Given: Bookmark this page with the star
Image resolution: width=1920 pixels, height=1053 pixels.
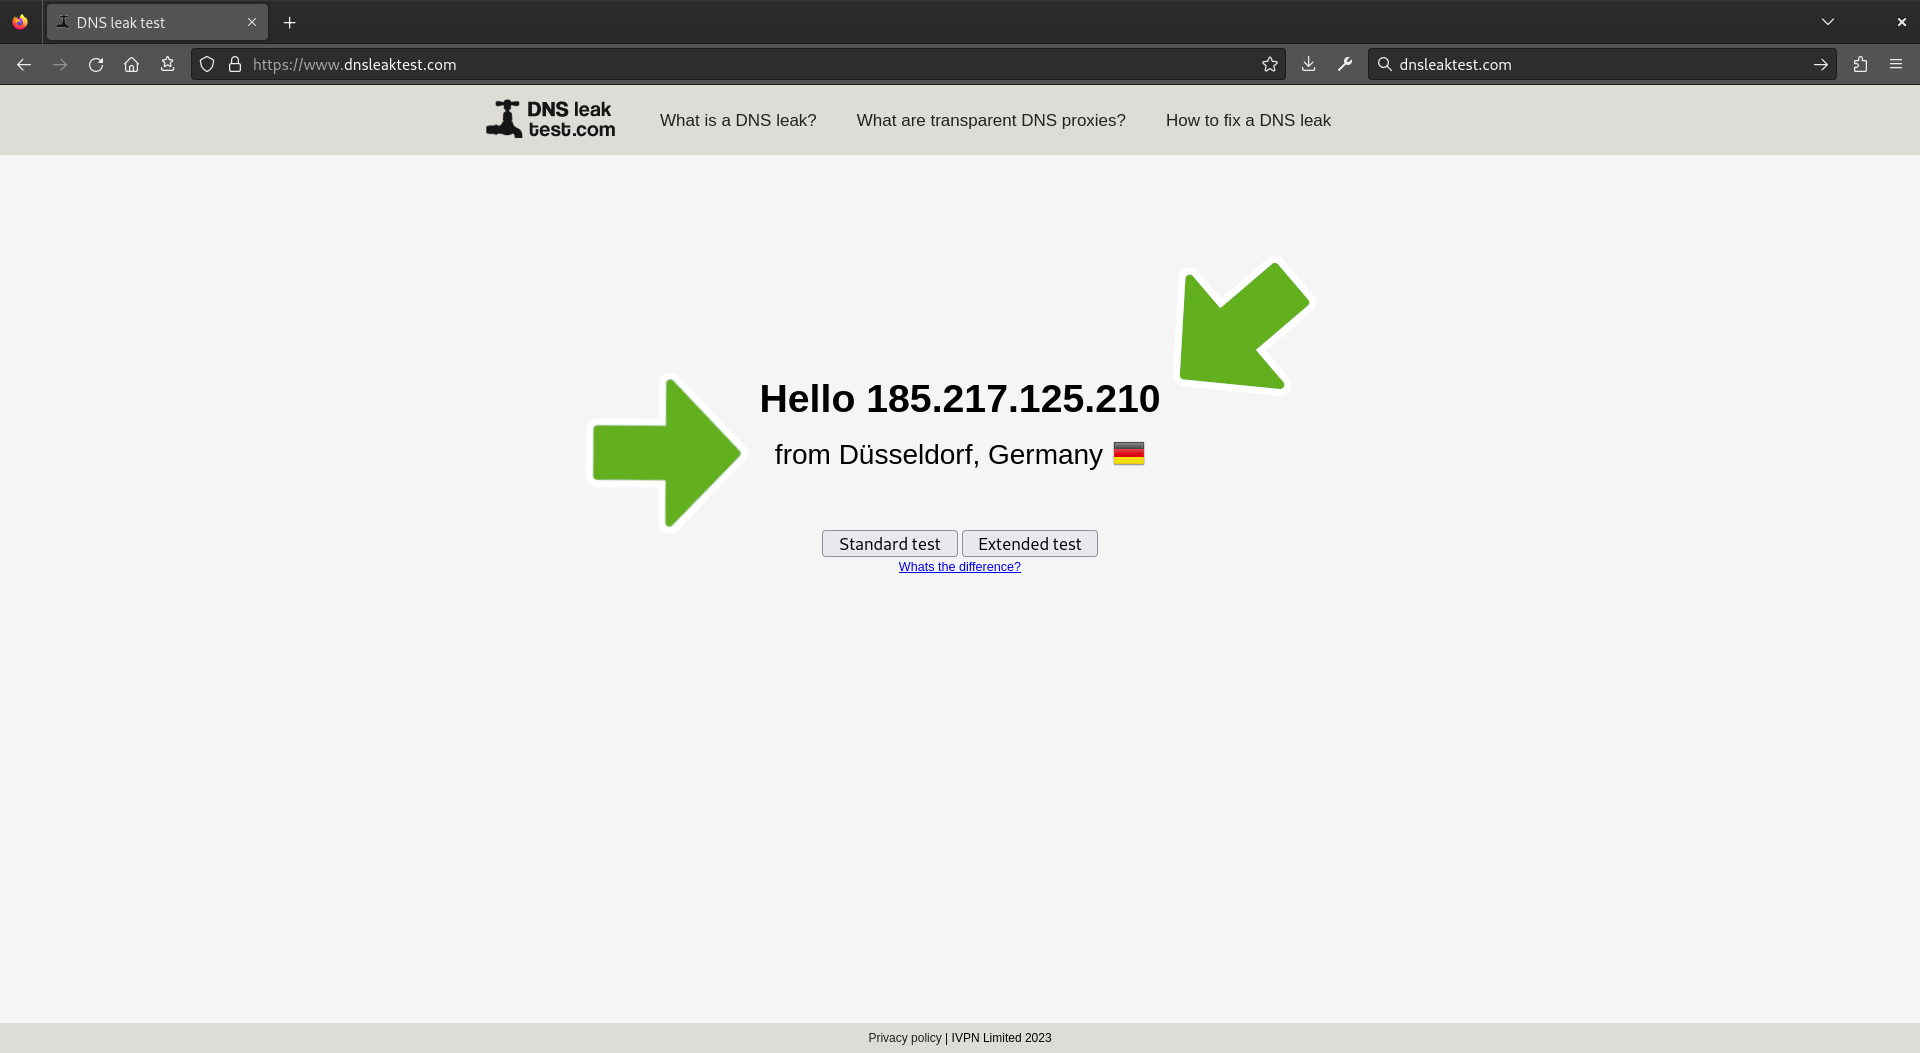Looking at the screenshot, I should [x=1270, y=64].
